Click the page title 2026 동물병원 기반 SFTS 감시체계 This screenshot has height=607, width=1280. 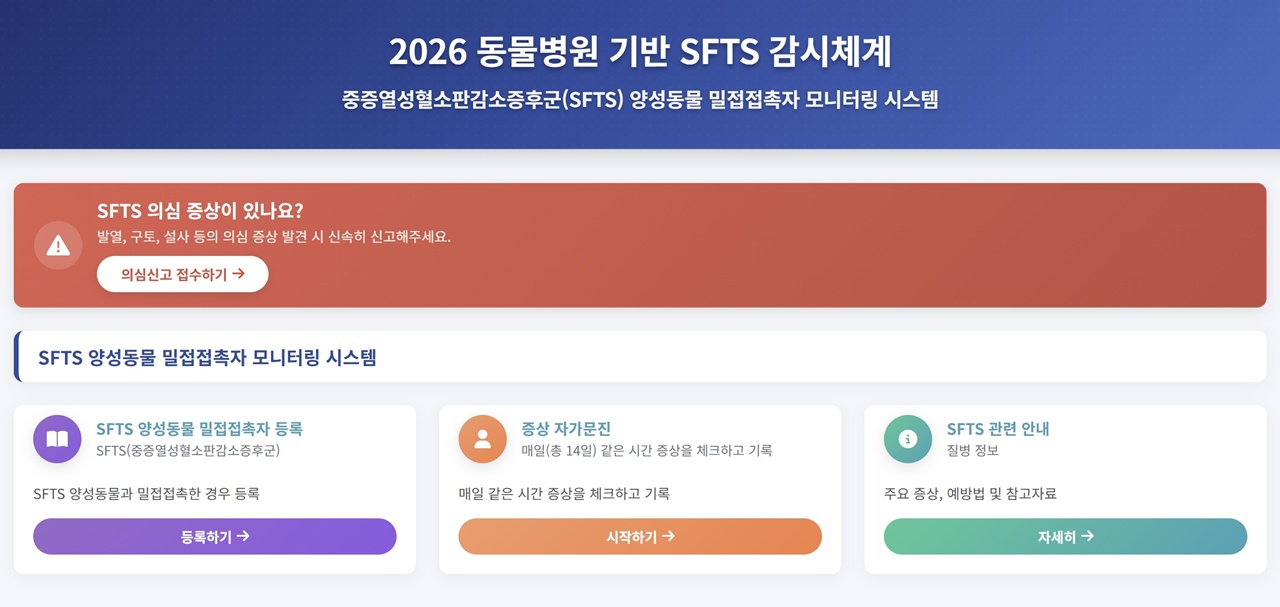pos(640,52)
